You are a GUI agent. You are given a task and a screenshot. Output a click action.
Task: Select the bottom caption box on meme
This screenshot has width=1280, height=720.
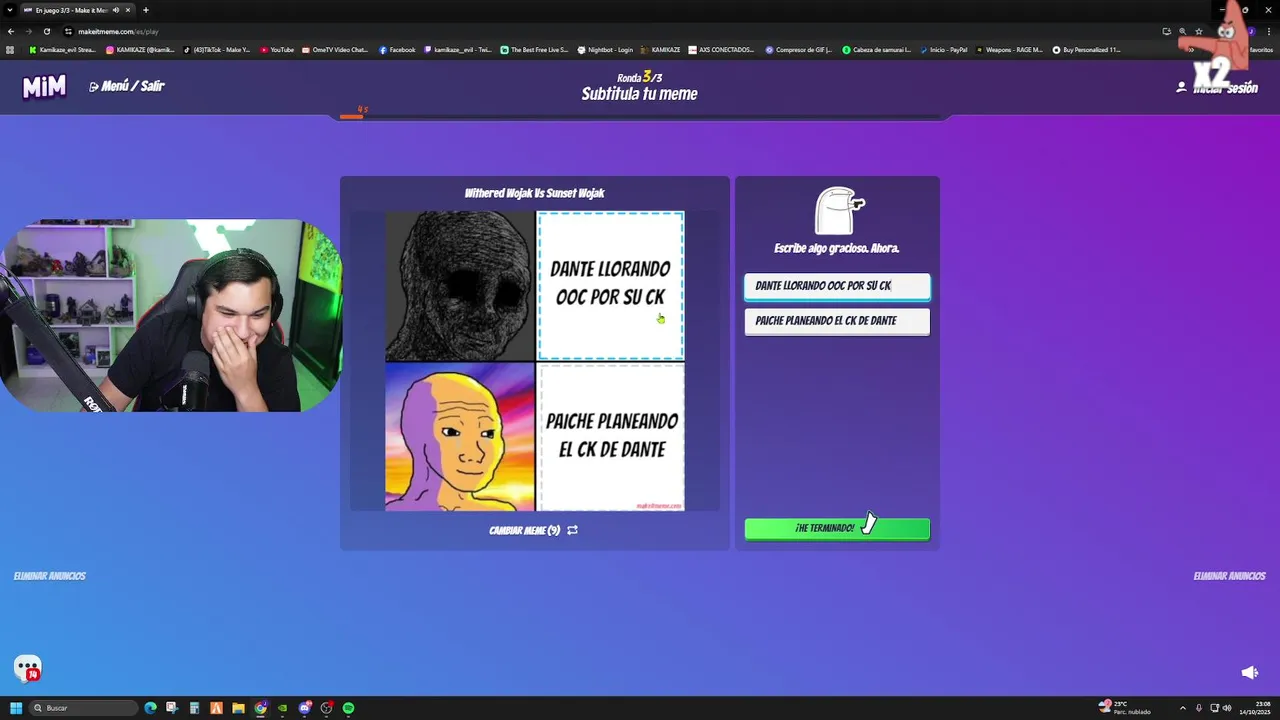point(611,436)
